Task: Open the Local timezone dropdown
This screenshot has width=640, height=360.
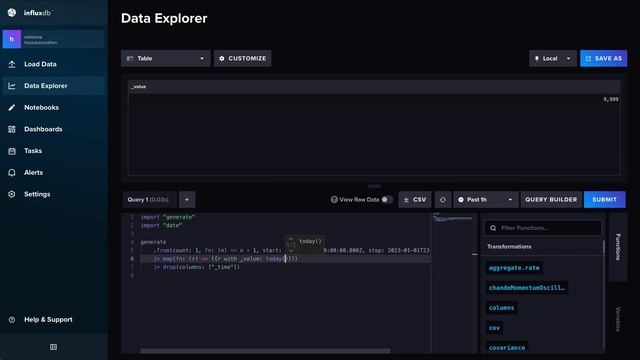Action: click(553, 58)
